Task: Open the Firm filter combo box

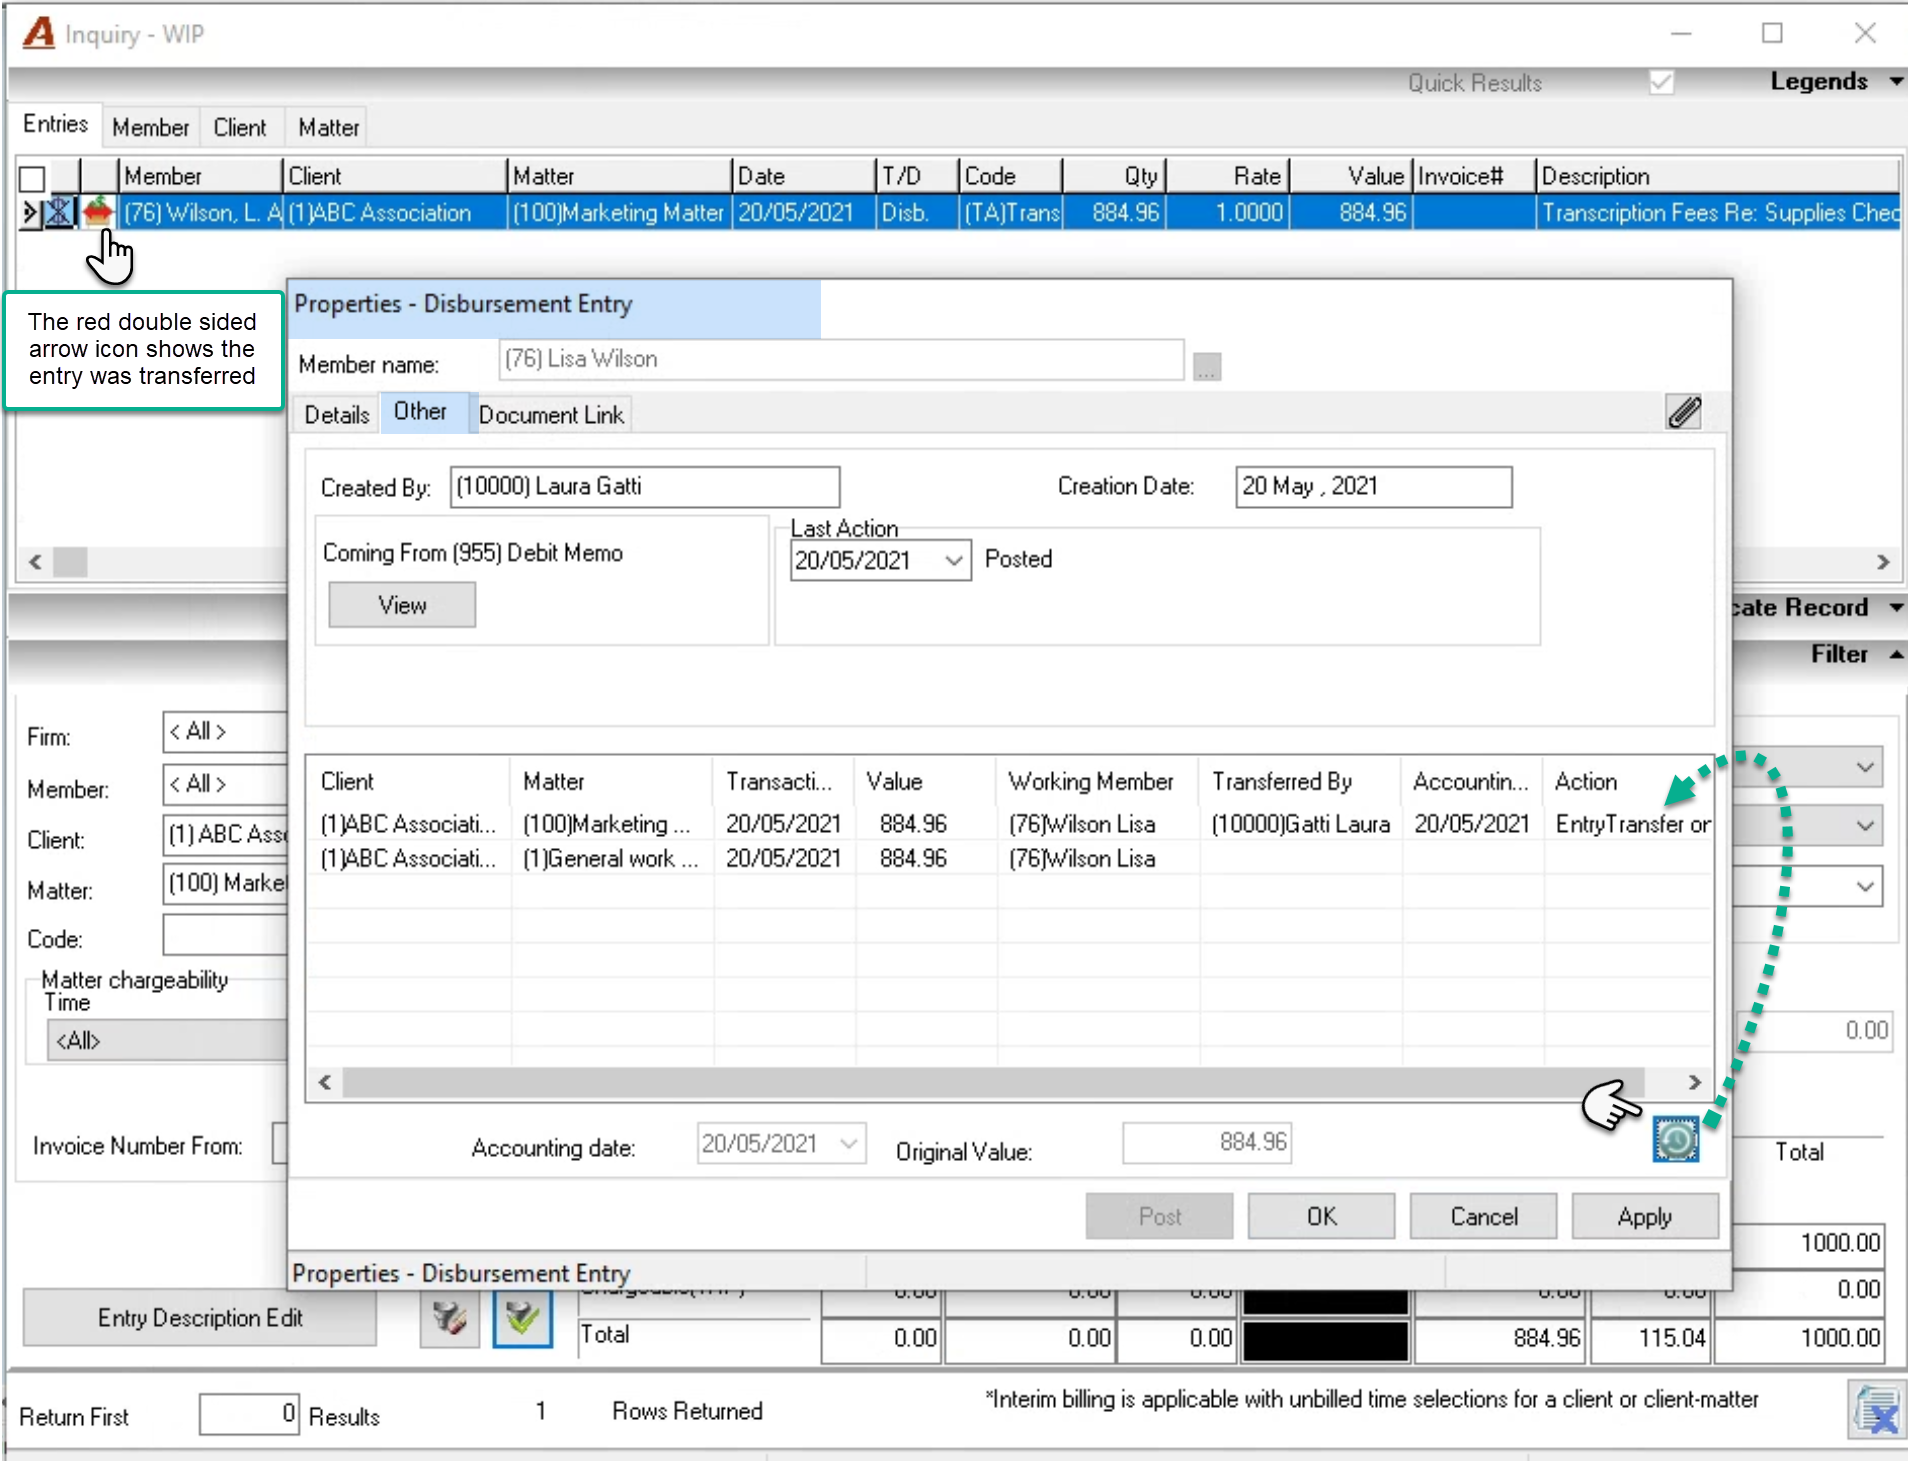Action: point(225,732)
